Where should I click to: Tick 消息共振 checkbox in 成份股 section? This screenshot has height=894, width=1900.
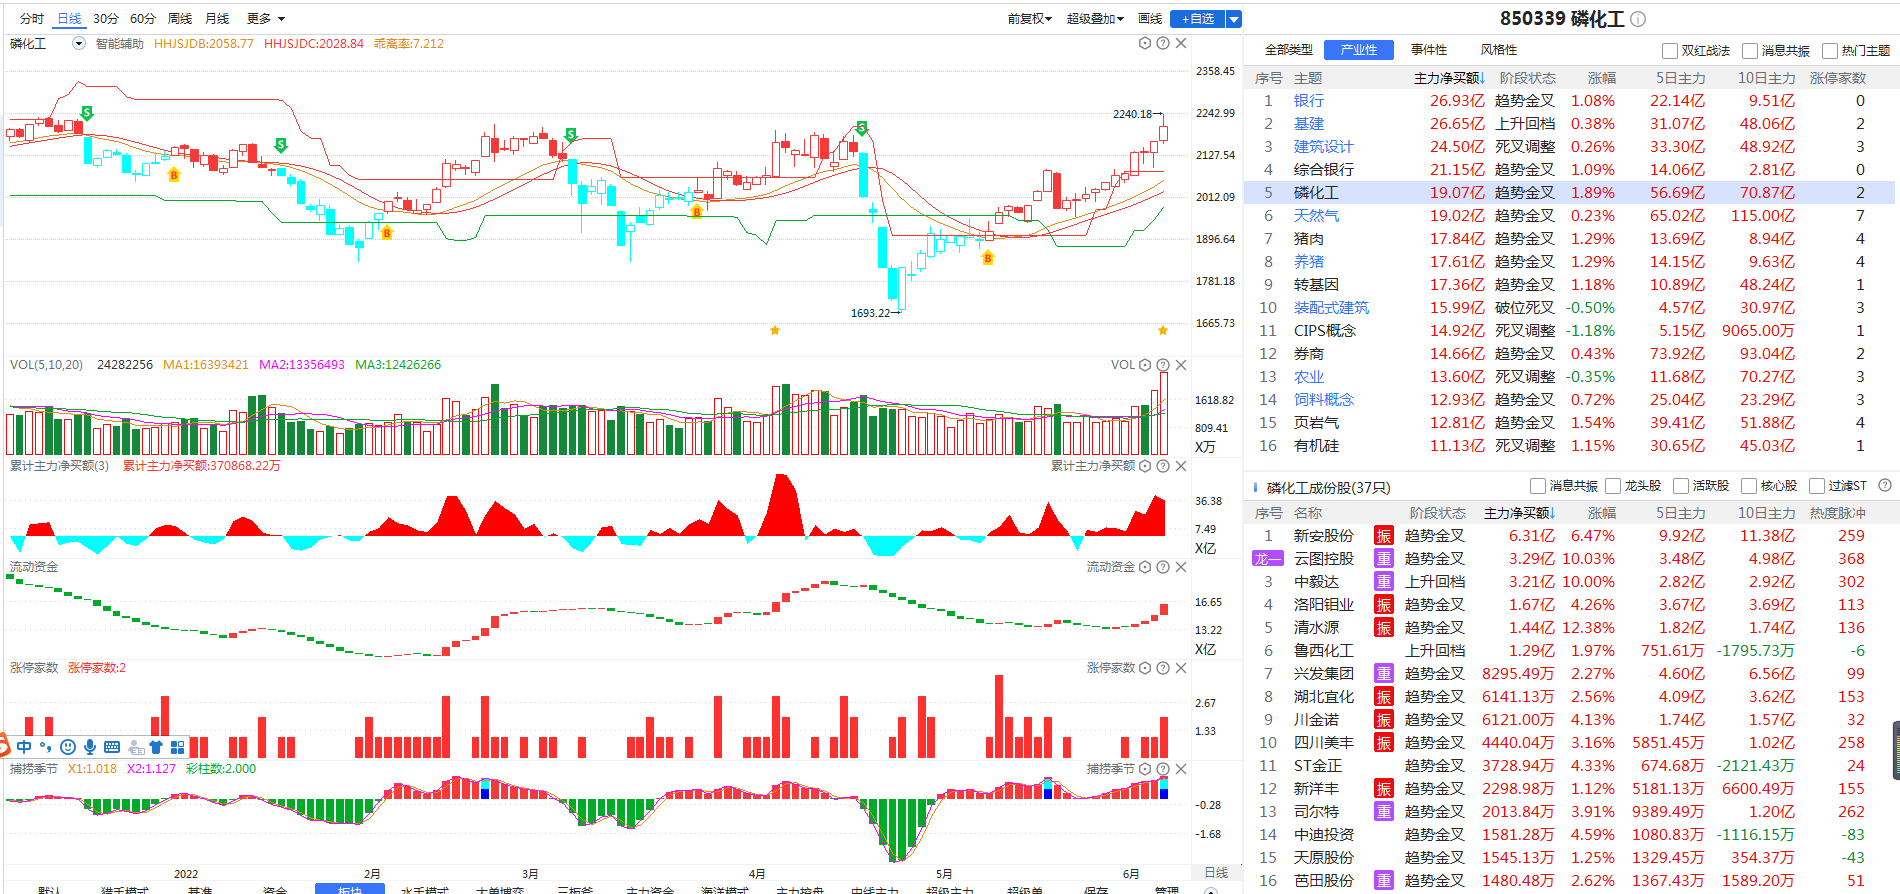pyautogui.click(x=1538, y=486)
